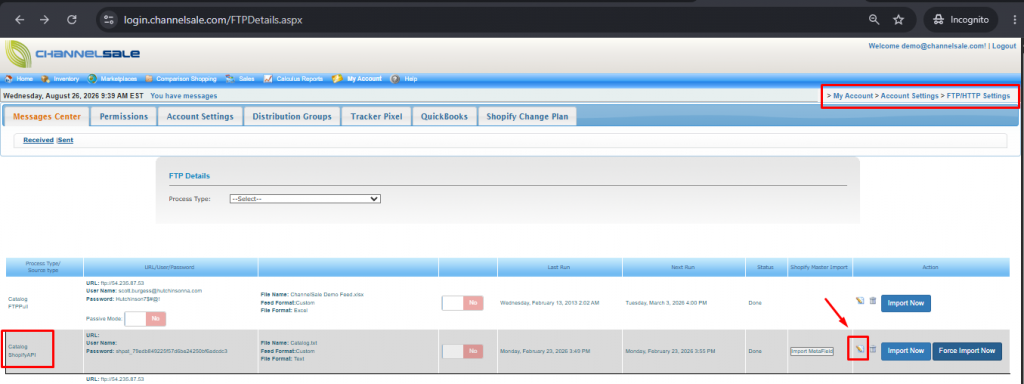Bookmark this page with the star icon
The width and height of the screenshot is (1024, 384).
tap(899, 20)
